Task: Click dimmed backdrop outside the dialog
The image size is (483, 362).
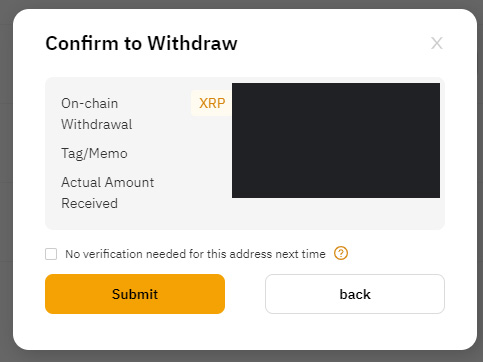Action: pyautogui.click(x=6, y=181)
